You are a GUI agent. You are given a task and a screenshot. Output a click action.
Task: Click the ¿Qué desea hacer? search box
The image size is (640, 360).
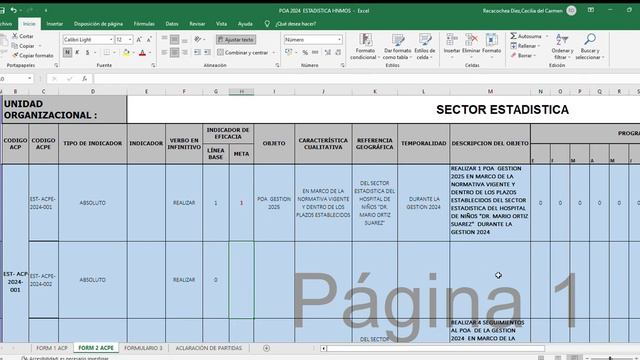pyautogui.click(x=296, y=24)
